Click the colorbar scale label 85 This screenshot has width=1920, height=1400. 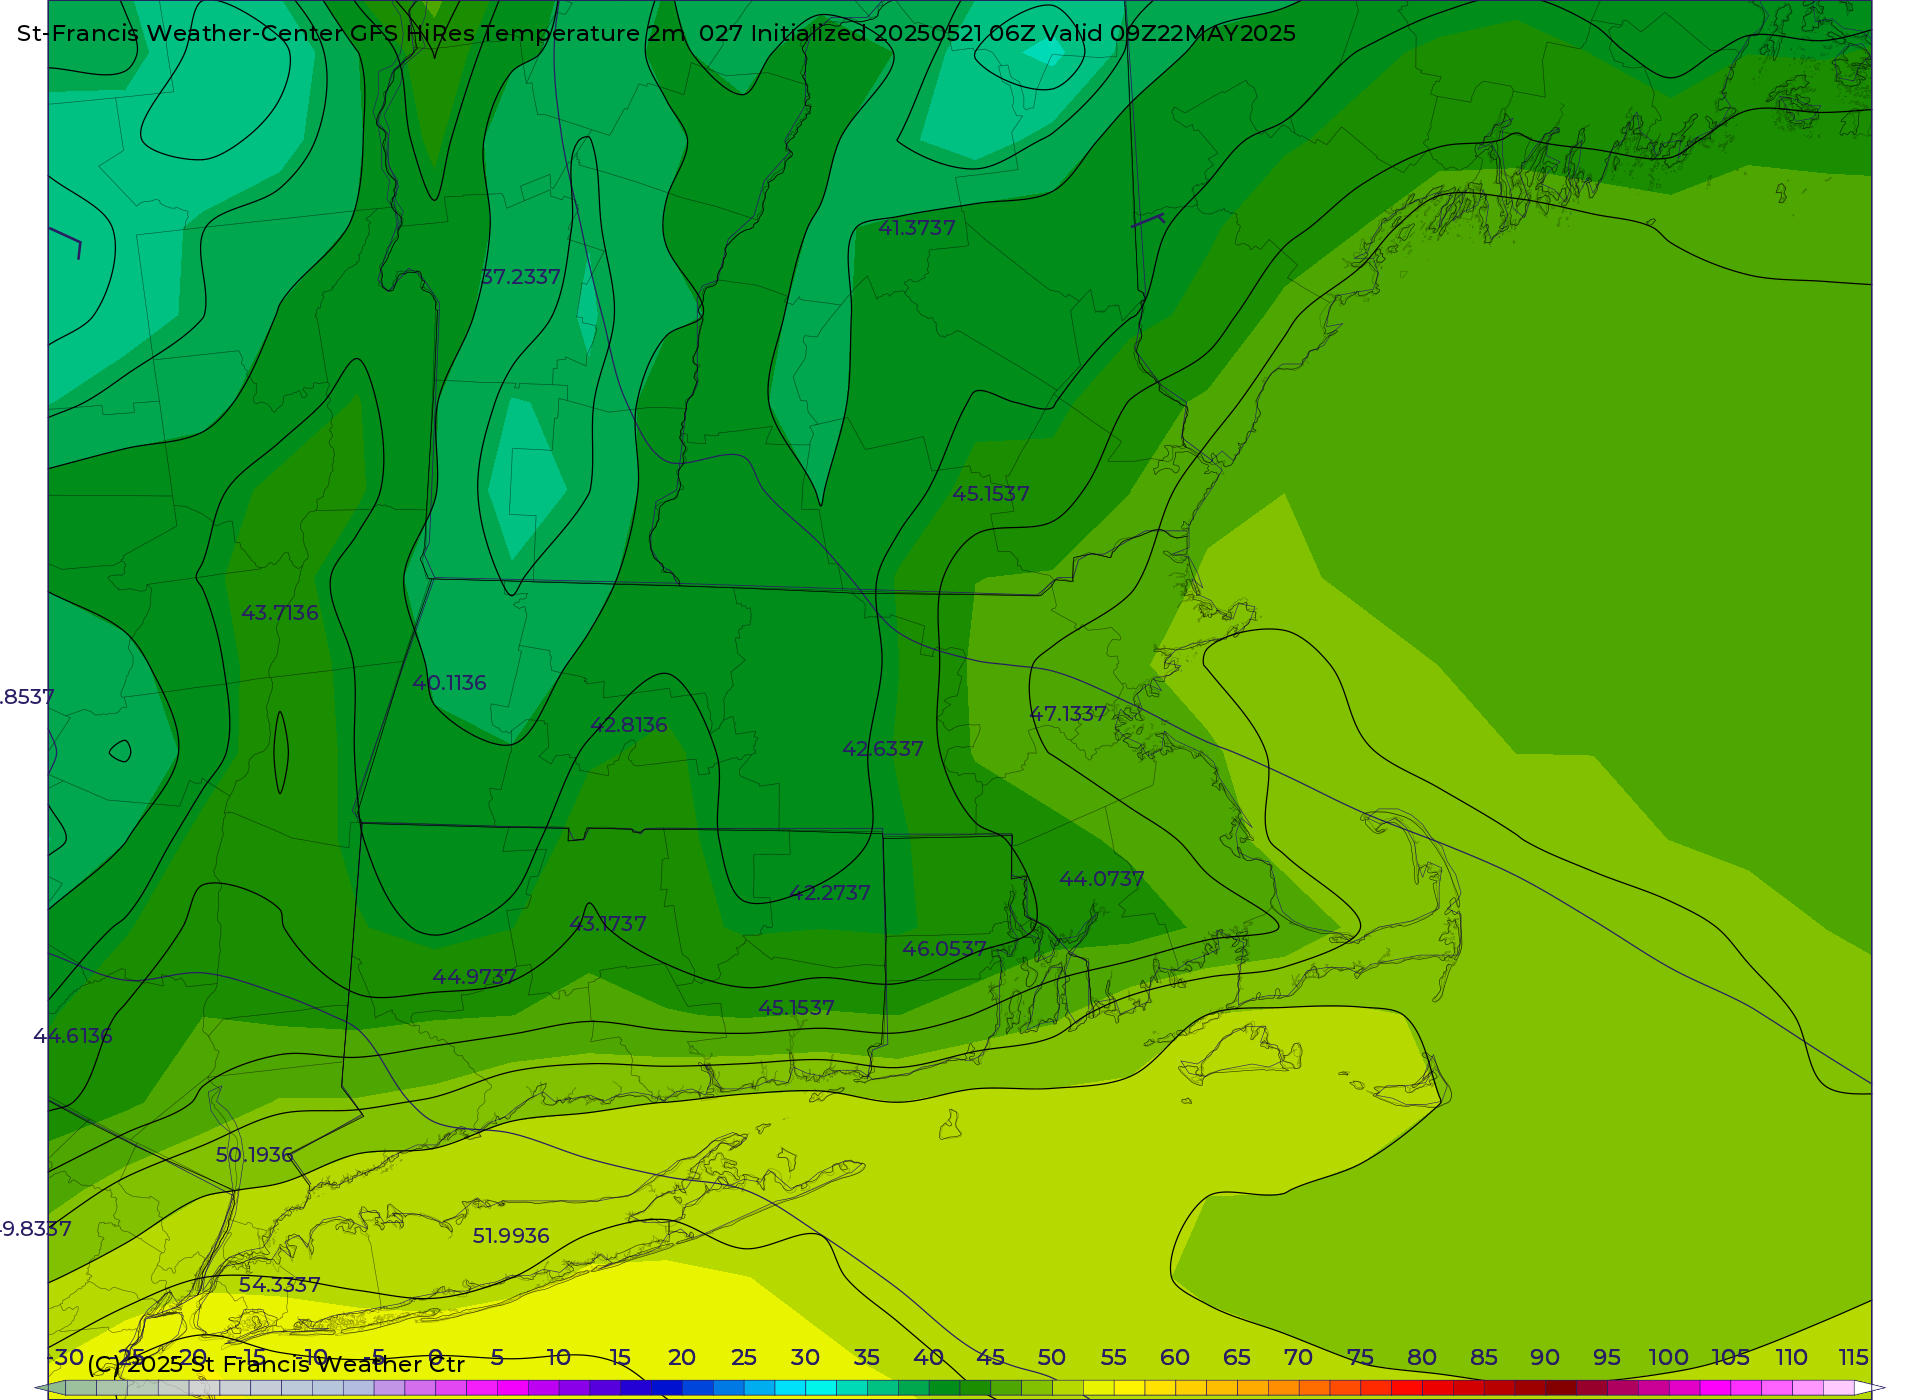1484,1358
